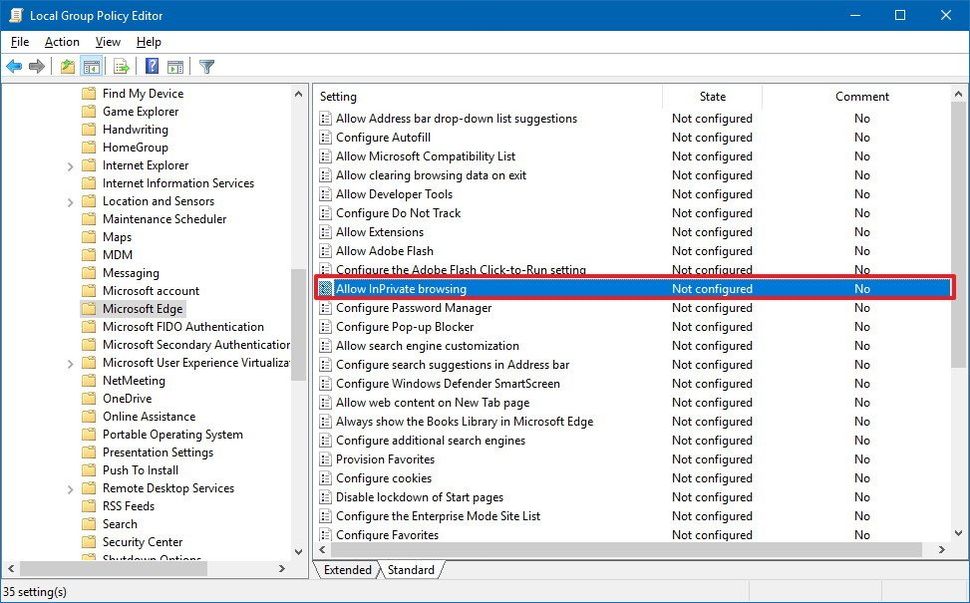This screenshot has height=603, width=970.
Task: Click the Up one level folder icon
Action: [x=66, y=66]
